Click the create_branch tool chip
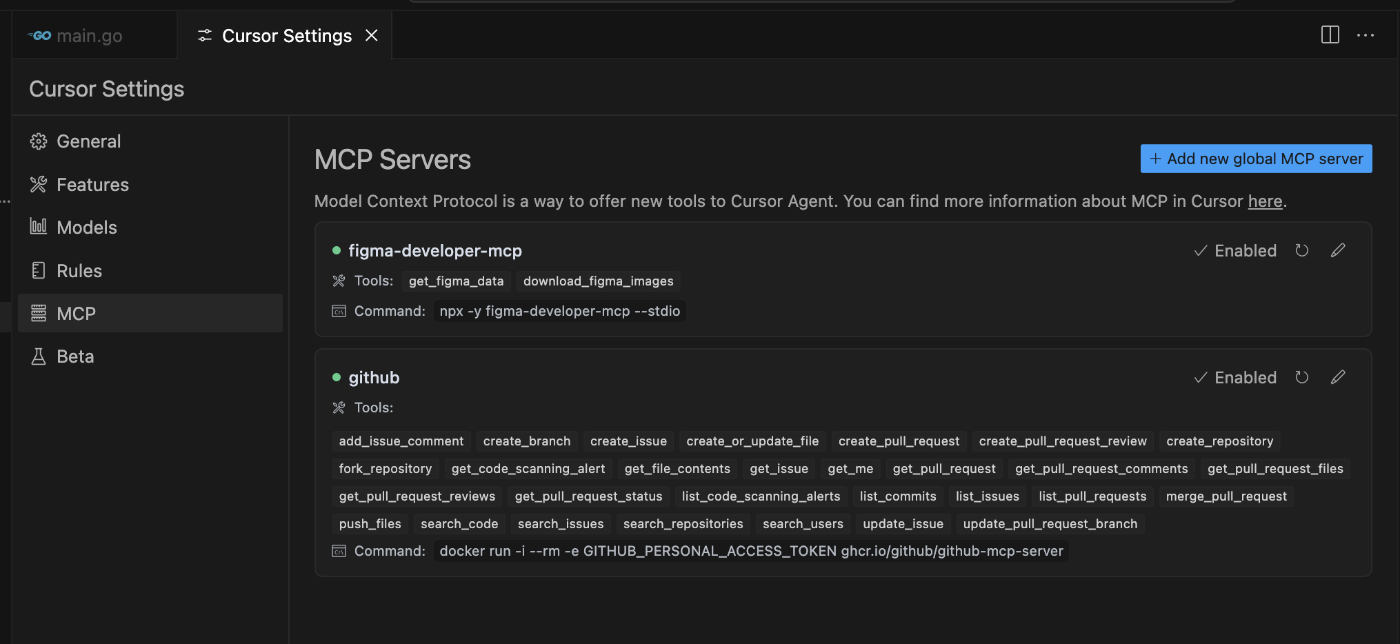 [527, 441]
